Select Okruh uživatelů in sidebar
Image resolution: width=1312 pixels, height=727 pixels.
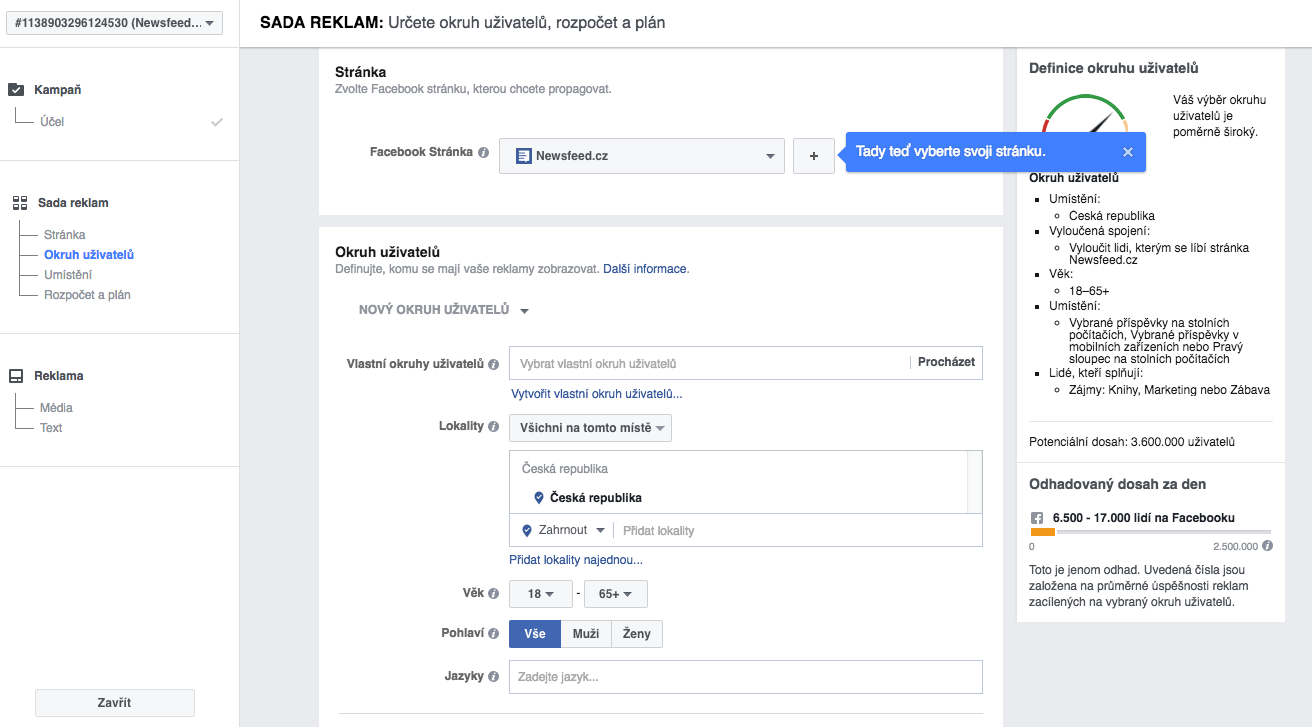89,255
